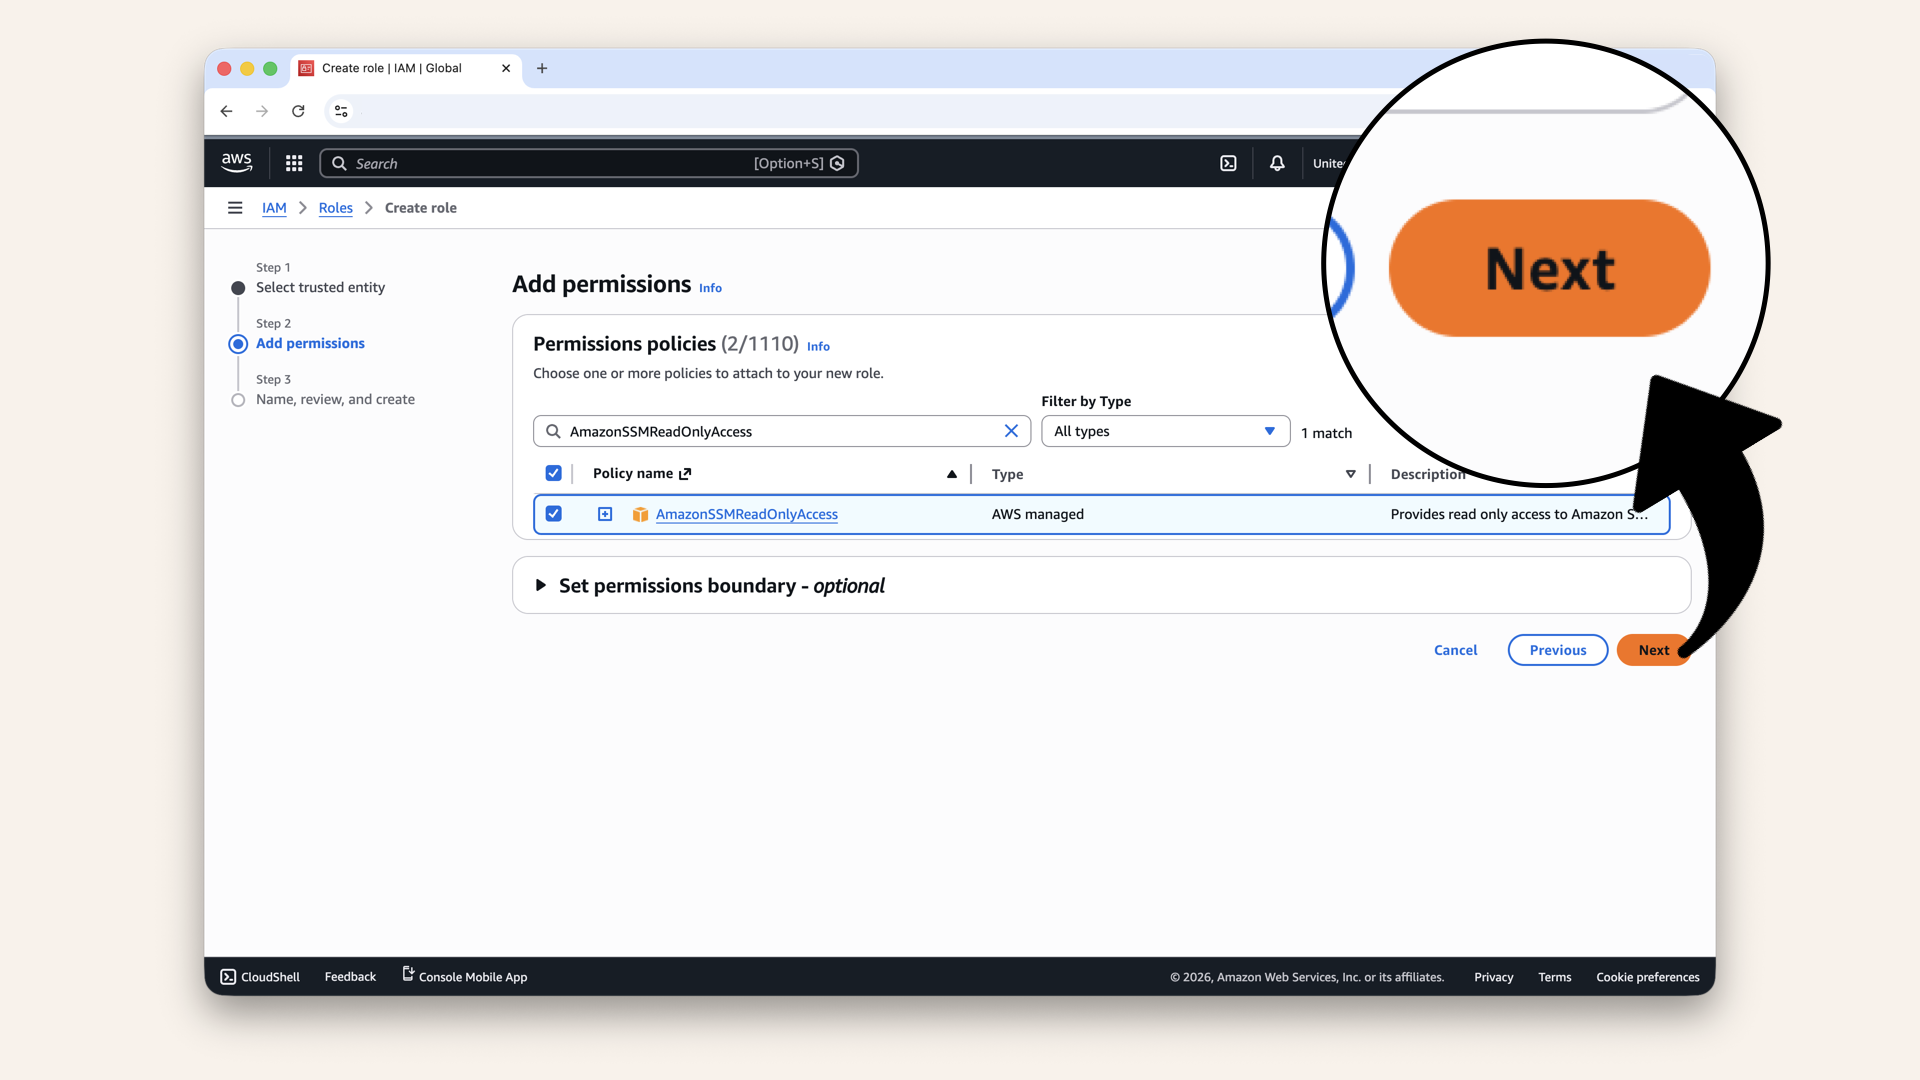The width and height of the screenshot is (1920, 1080).
Task: Clear the policy search filter
Action: click(x=1011, y=431)
